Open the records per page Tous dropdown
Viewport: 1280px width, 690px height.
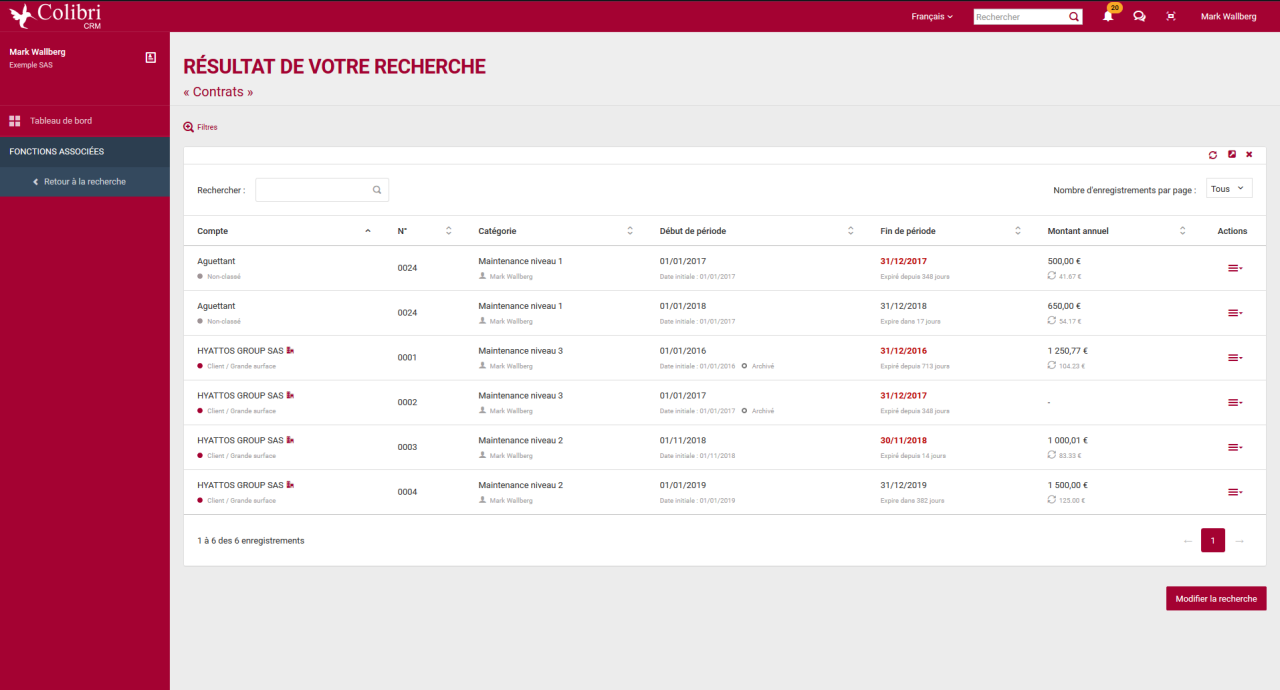click(1228, 187)
